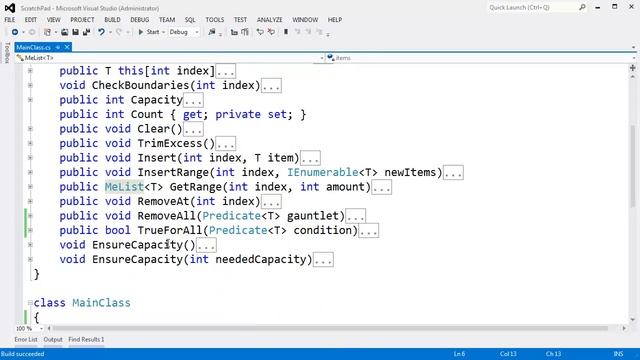Click the Col 13 status bar entry

click(508, 354)
